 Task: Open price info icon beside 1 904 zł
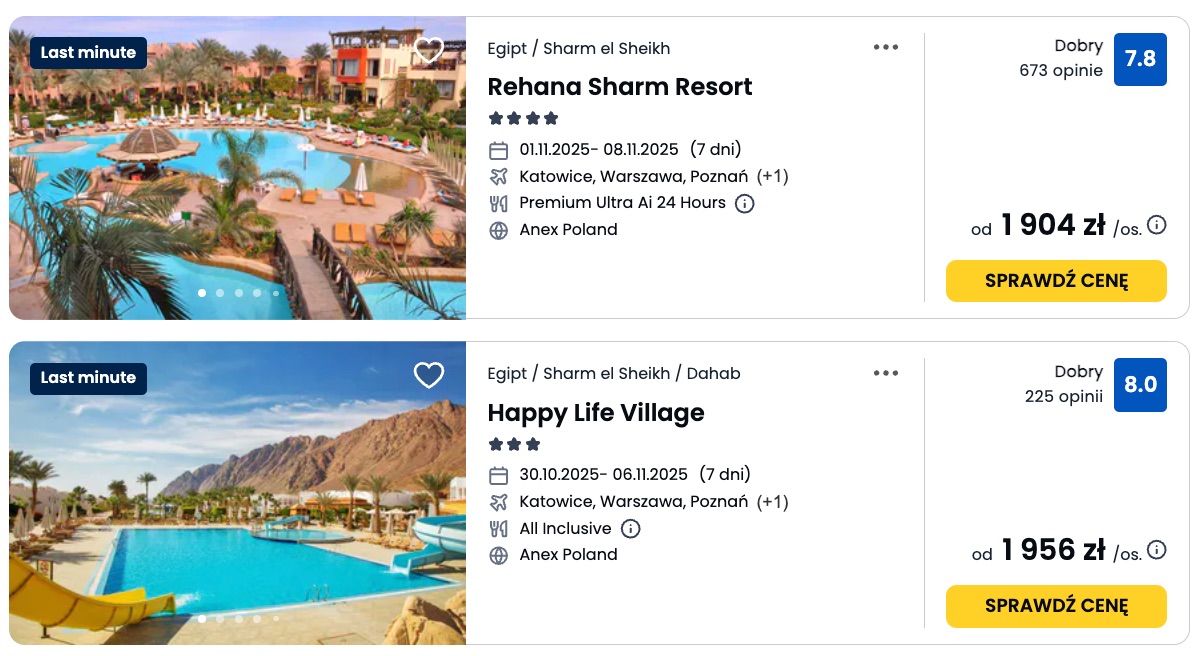click(1157, 225)
